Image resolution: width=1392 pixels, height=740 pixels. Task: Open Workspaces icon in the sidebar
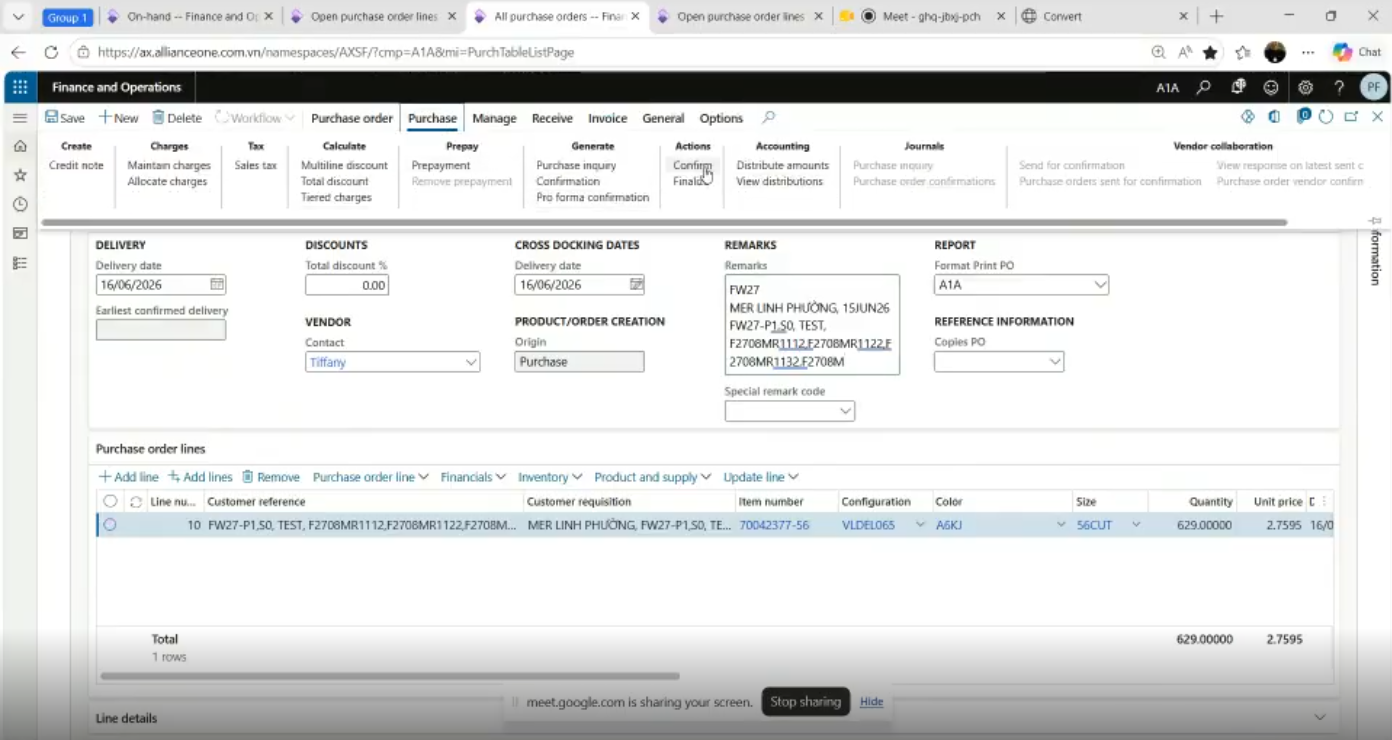tap(20, 233)
